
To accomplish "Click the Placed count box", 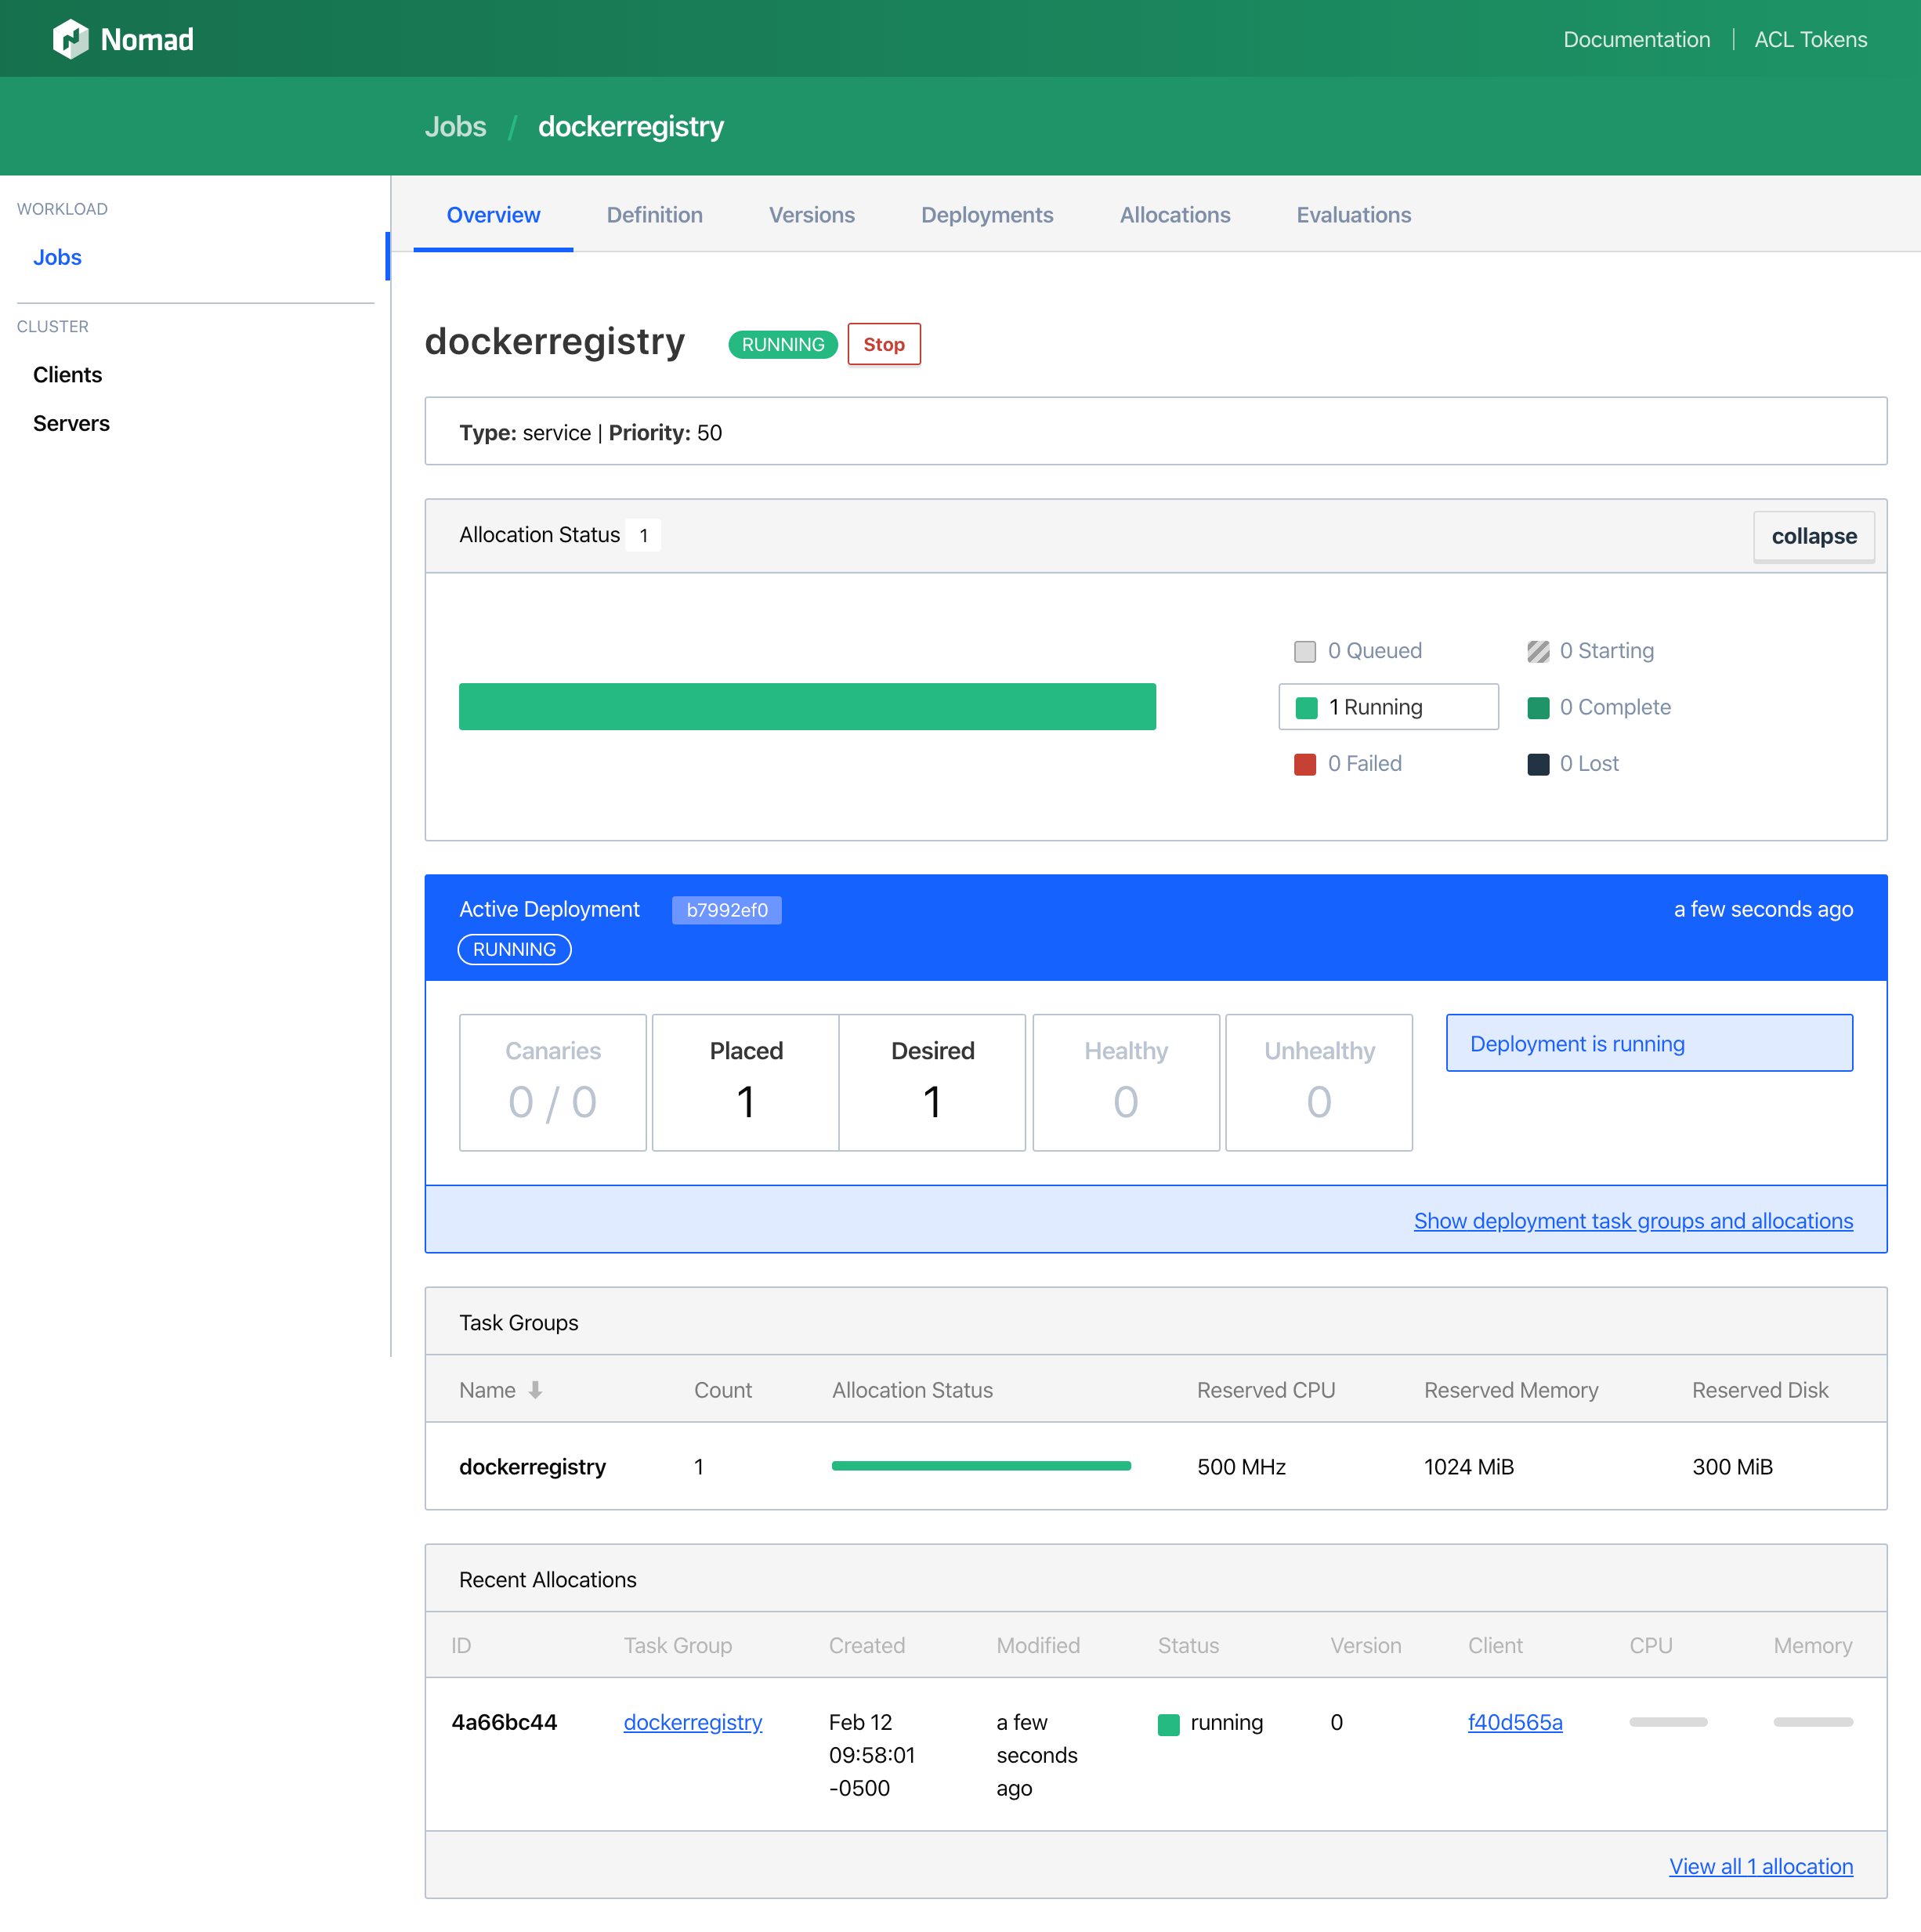I will point(745,1082).
